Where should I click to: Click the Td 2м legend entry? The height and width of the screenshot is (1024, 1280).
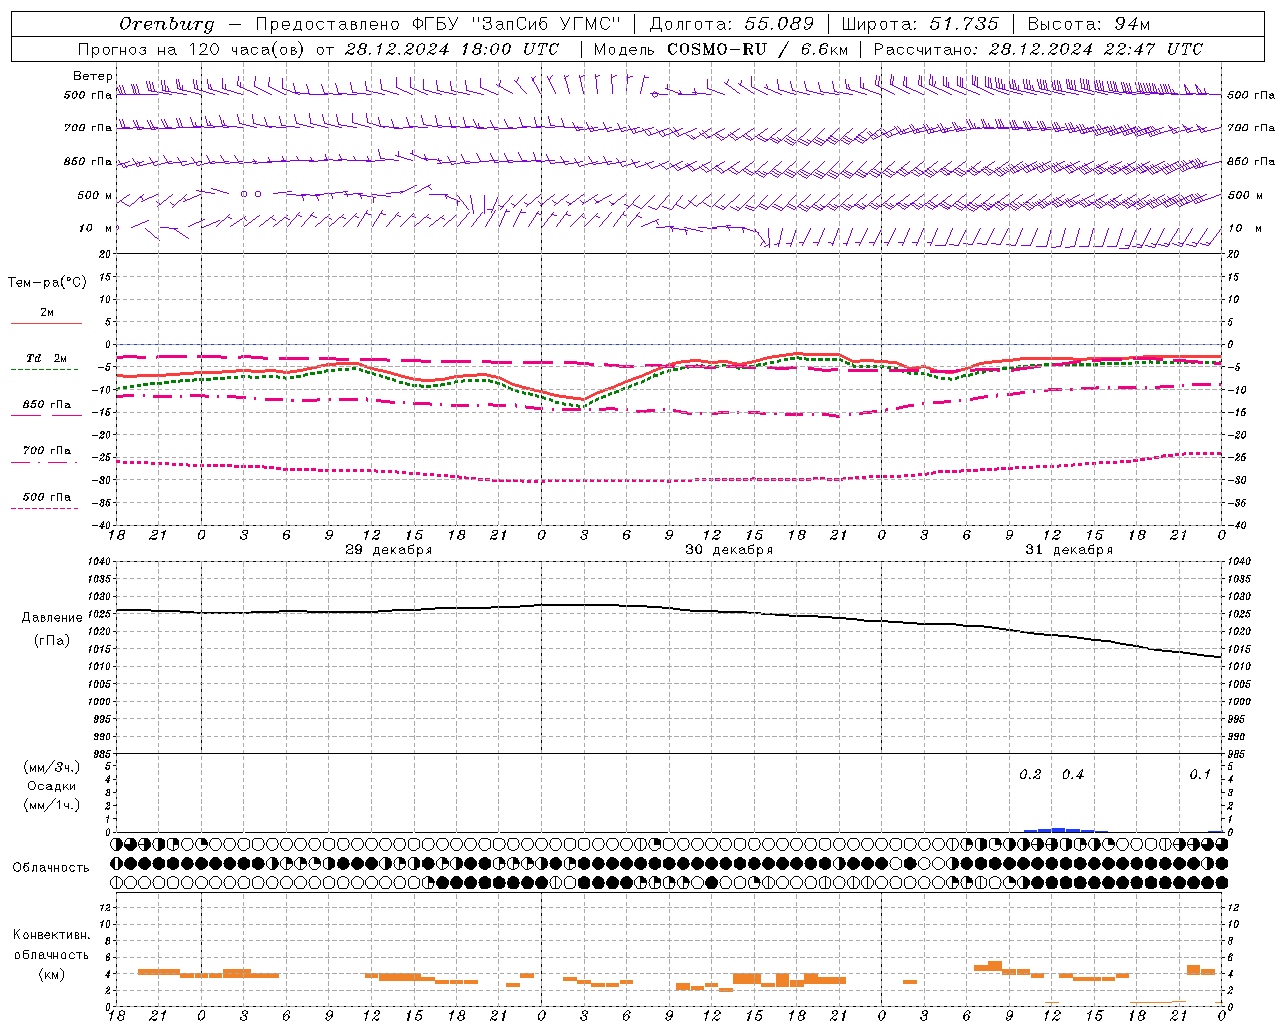(46, 358)
